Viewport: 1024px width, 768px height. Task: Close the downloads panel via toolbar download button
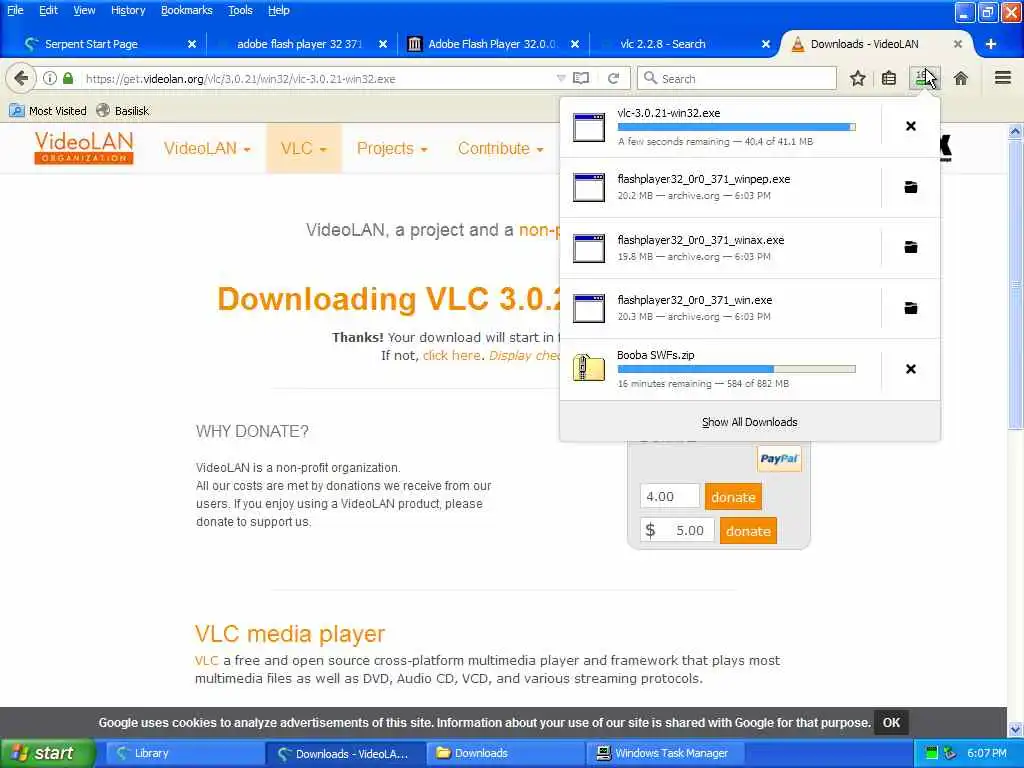coord(924,78)
